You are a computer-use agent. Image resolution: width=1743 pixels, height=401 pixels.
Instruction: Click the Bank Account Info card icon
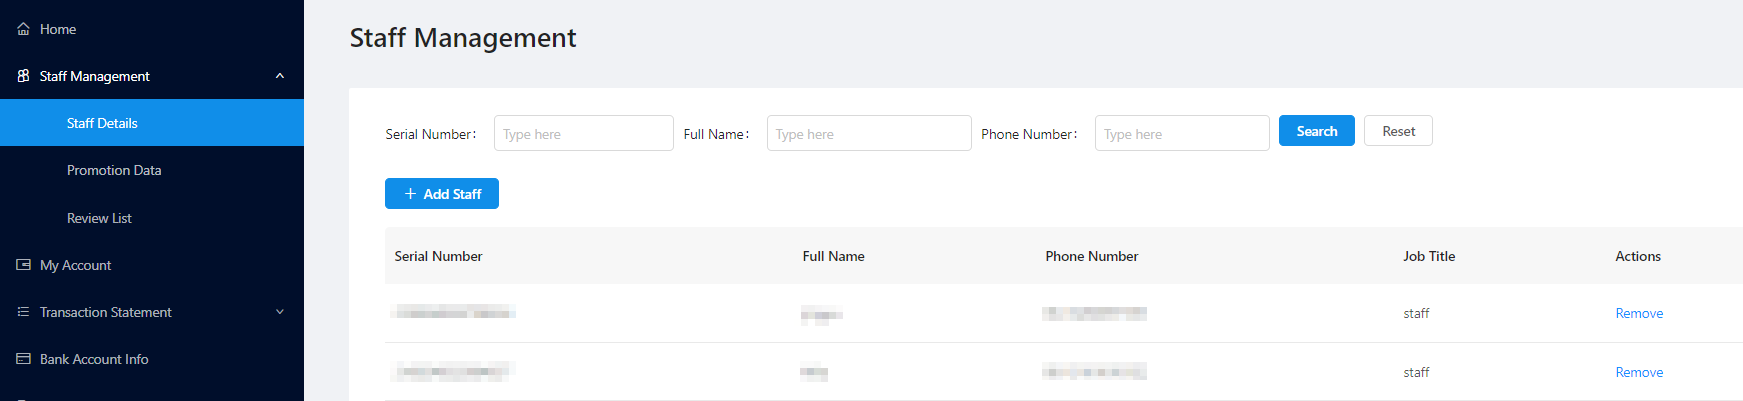(23, 359)
